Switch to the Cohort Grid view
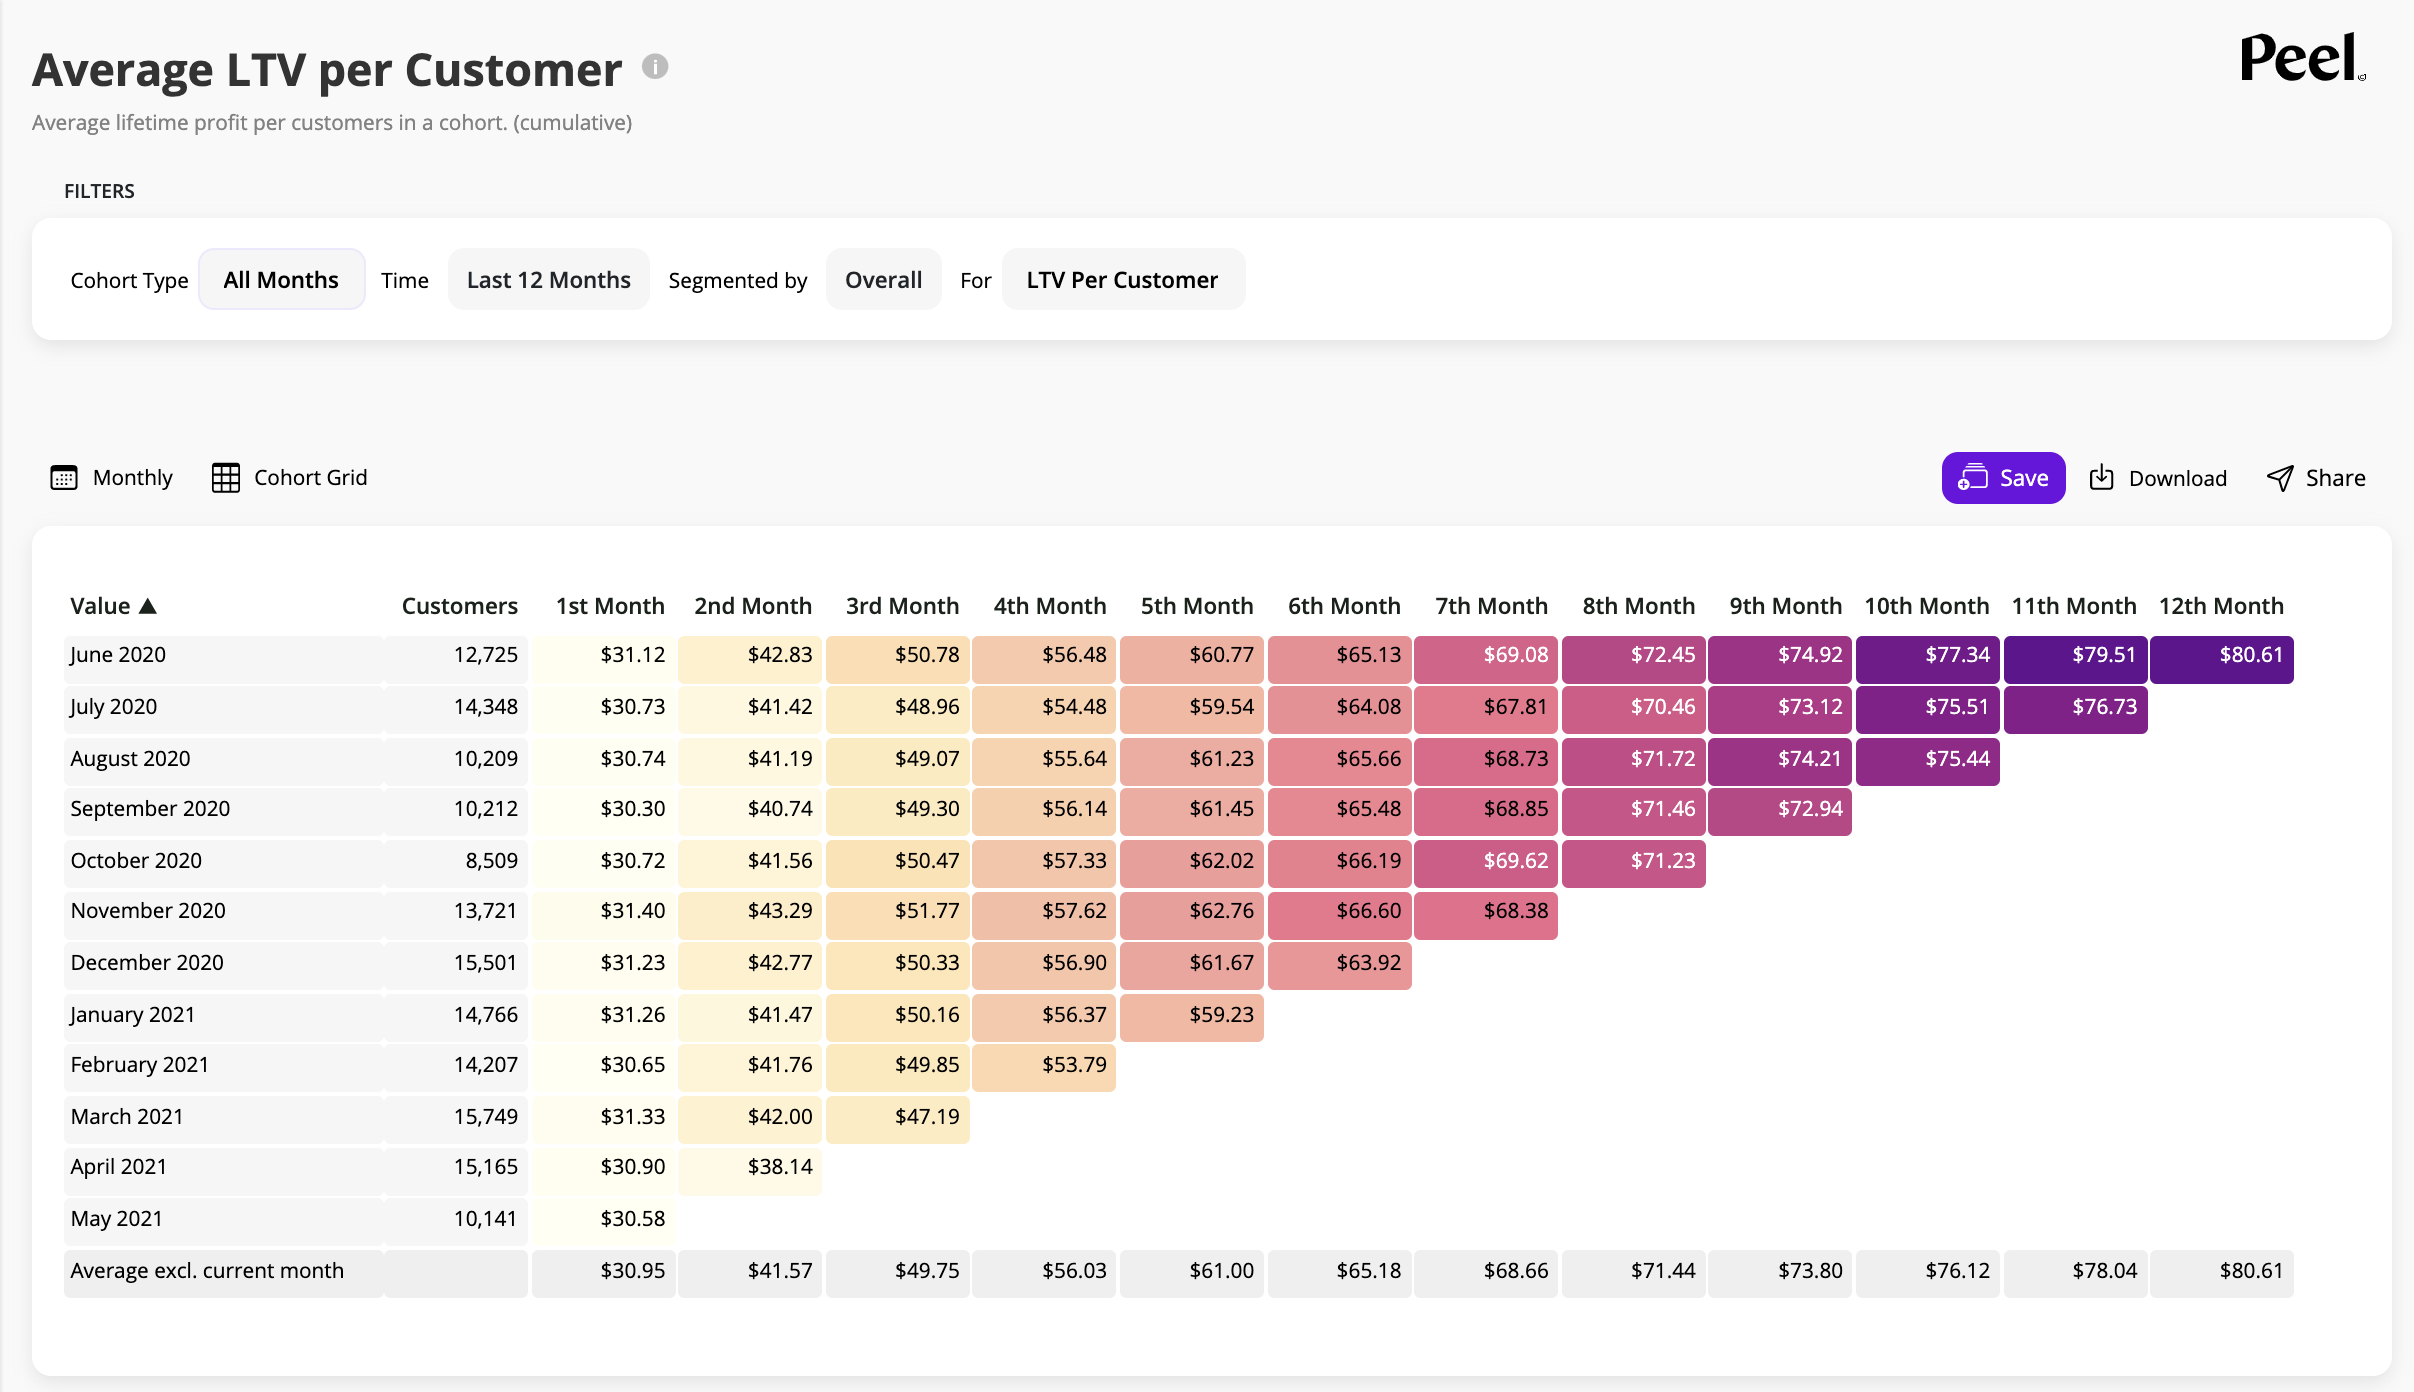This screenshot has height=1392, width=2414. coord(310,478)
